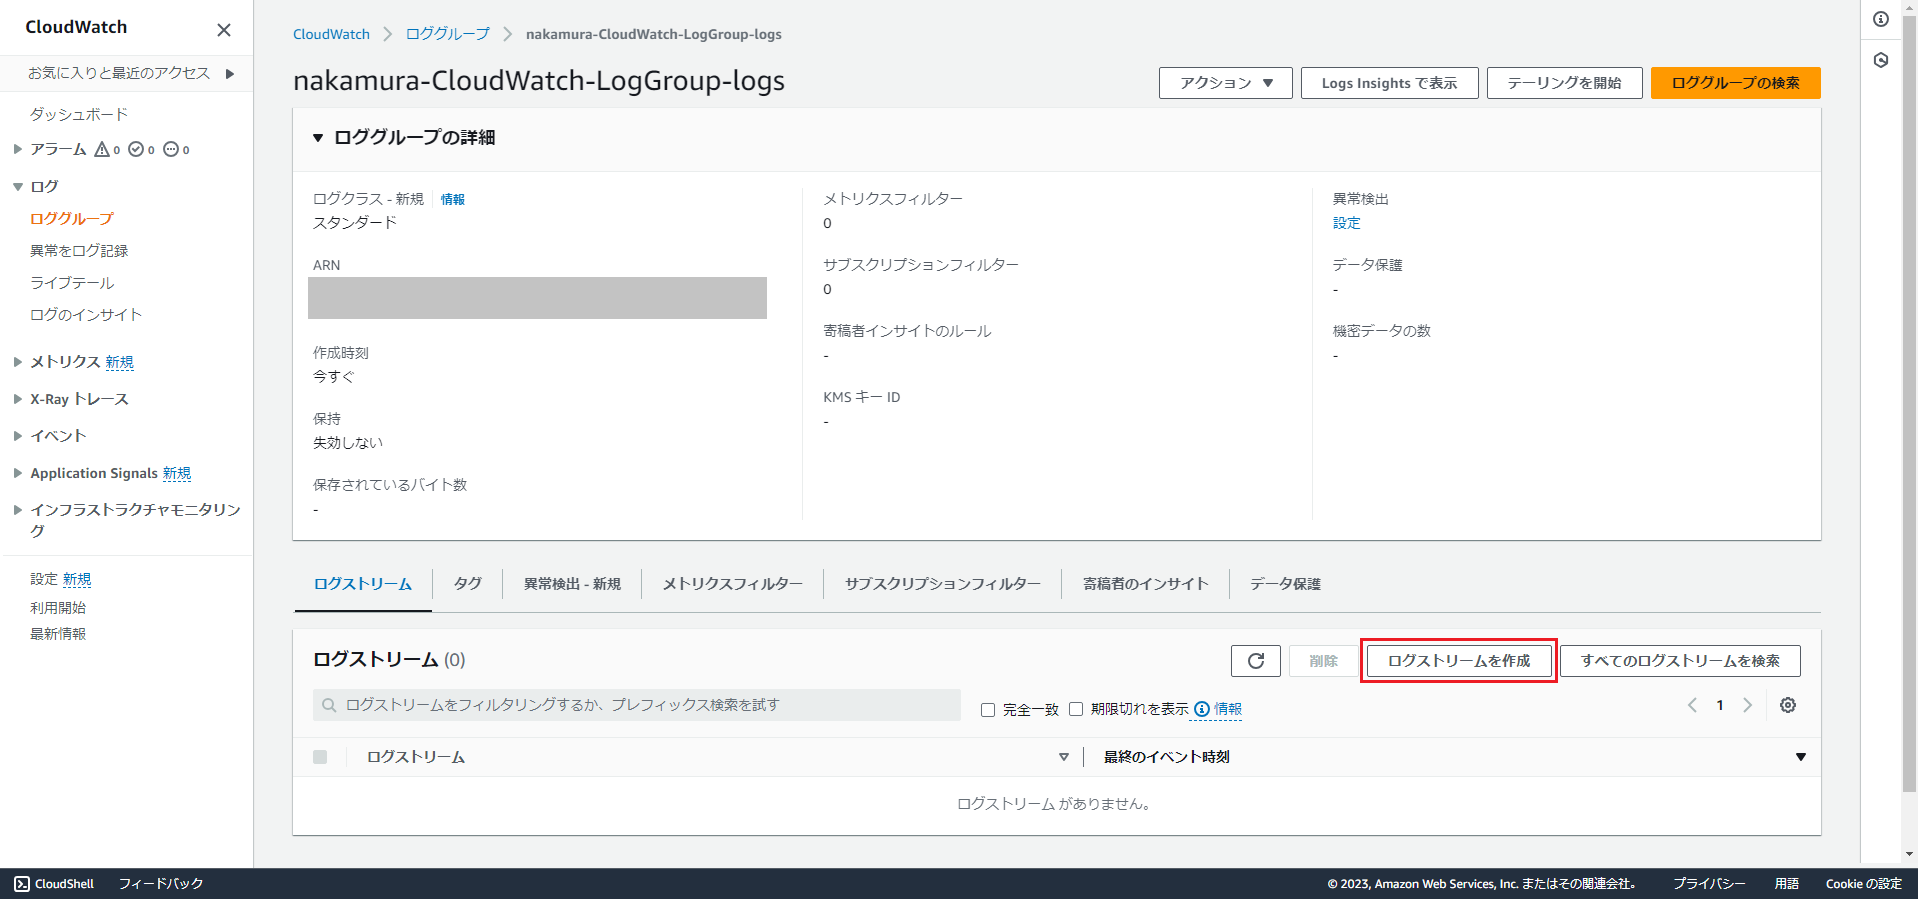This screenshot has height=899, width=1918.
Task: Go to next page of log streams
Action: coord(1747,705)
